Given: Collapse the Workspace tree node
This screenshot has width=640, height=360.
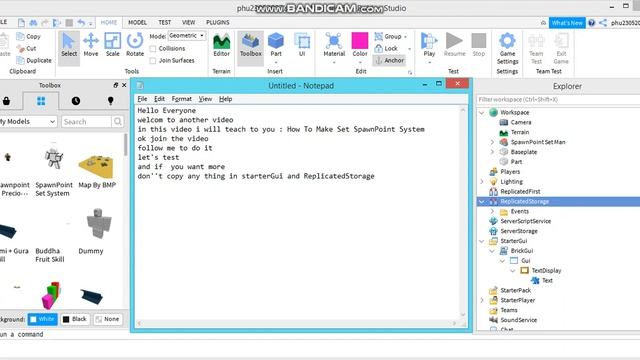Looking at the screenshot, I should [482, 112].
